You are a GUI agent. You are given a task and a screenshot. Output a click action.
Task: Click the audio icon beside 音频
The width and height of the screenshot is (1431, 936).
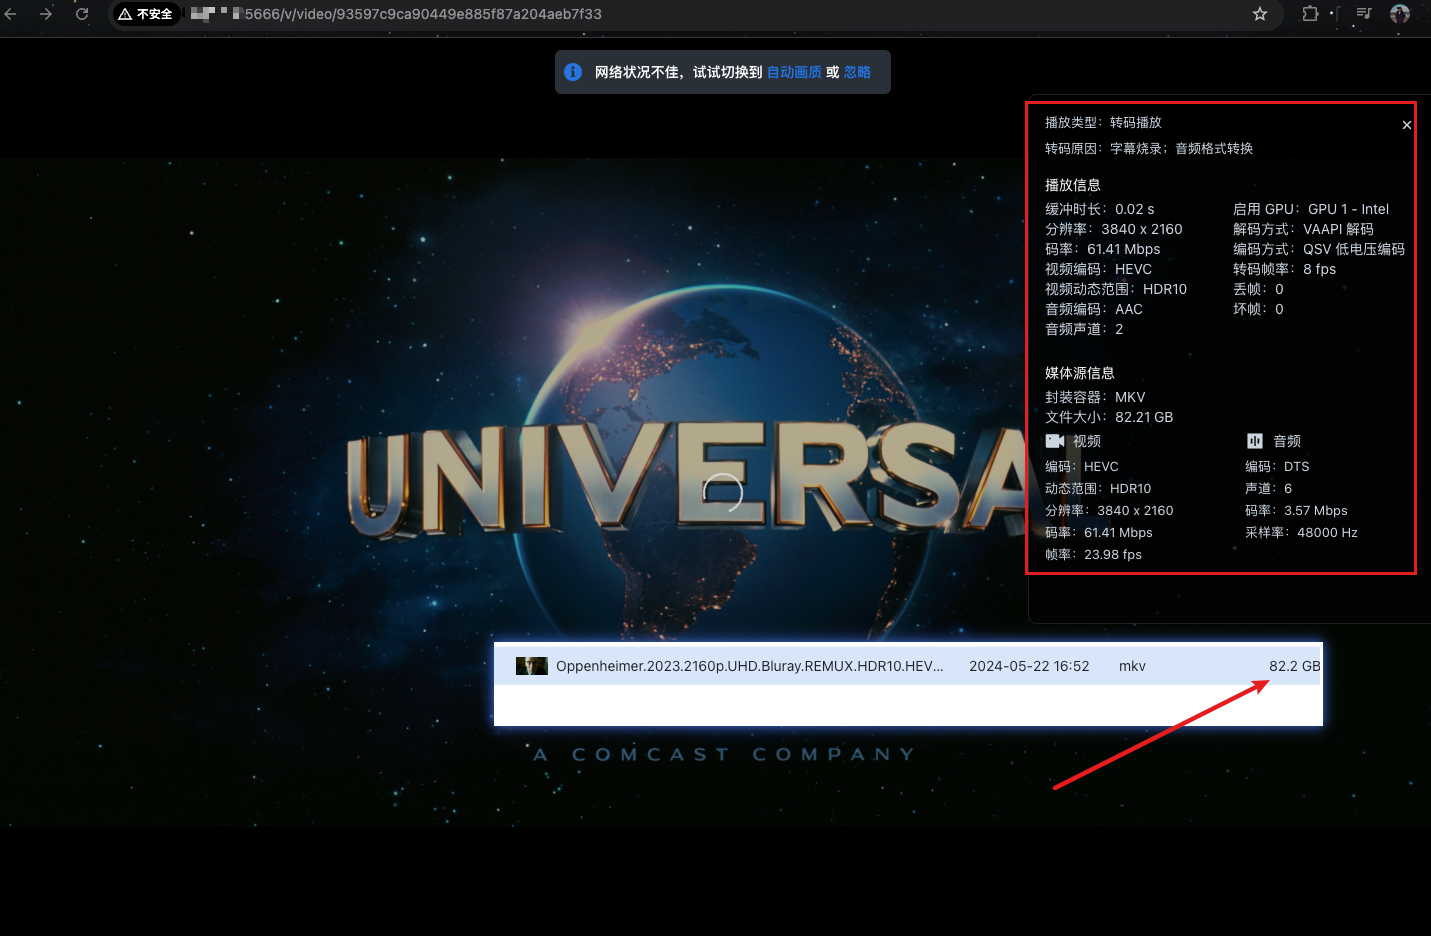point(1255,441)
